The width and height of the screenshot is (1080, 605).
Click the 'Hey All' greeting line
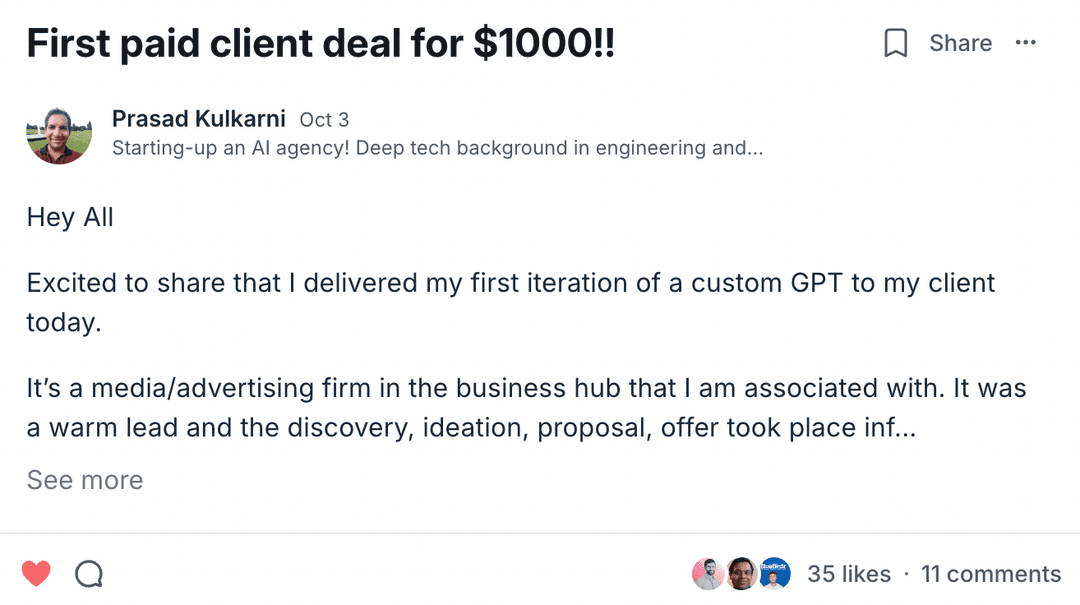click(70, 217)
